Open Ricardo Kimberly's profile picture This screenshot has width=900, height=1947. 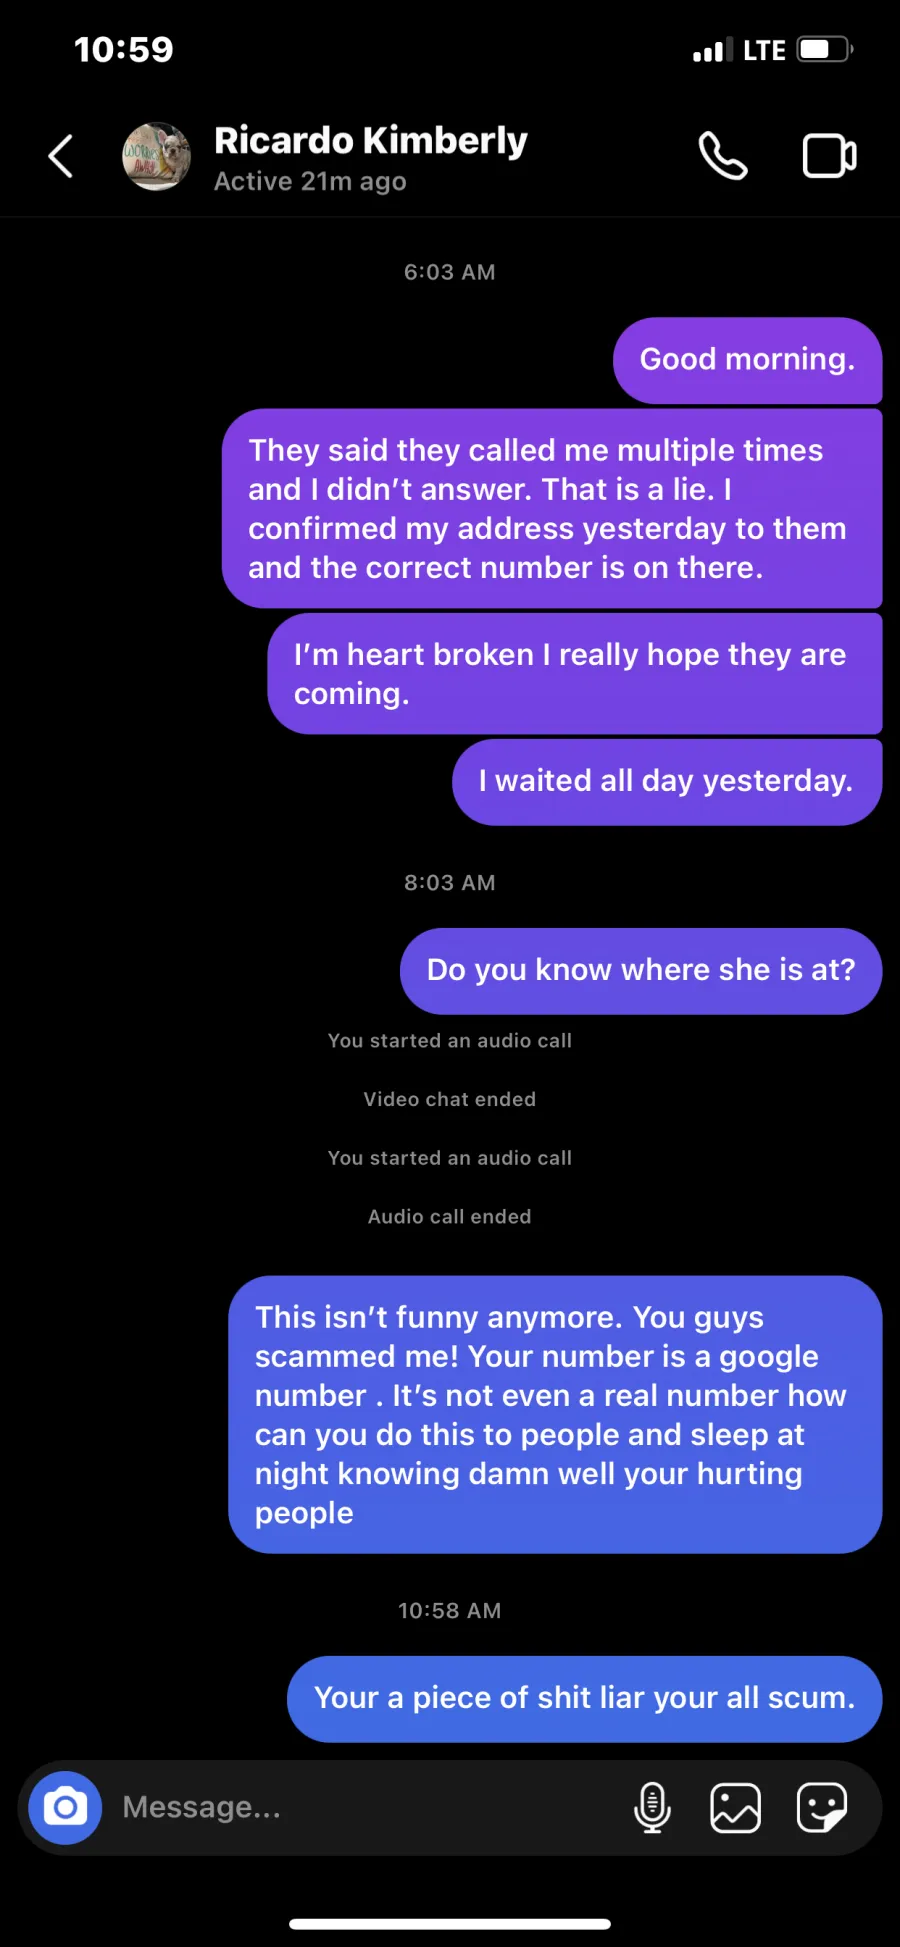pos(156,156)
